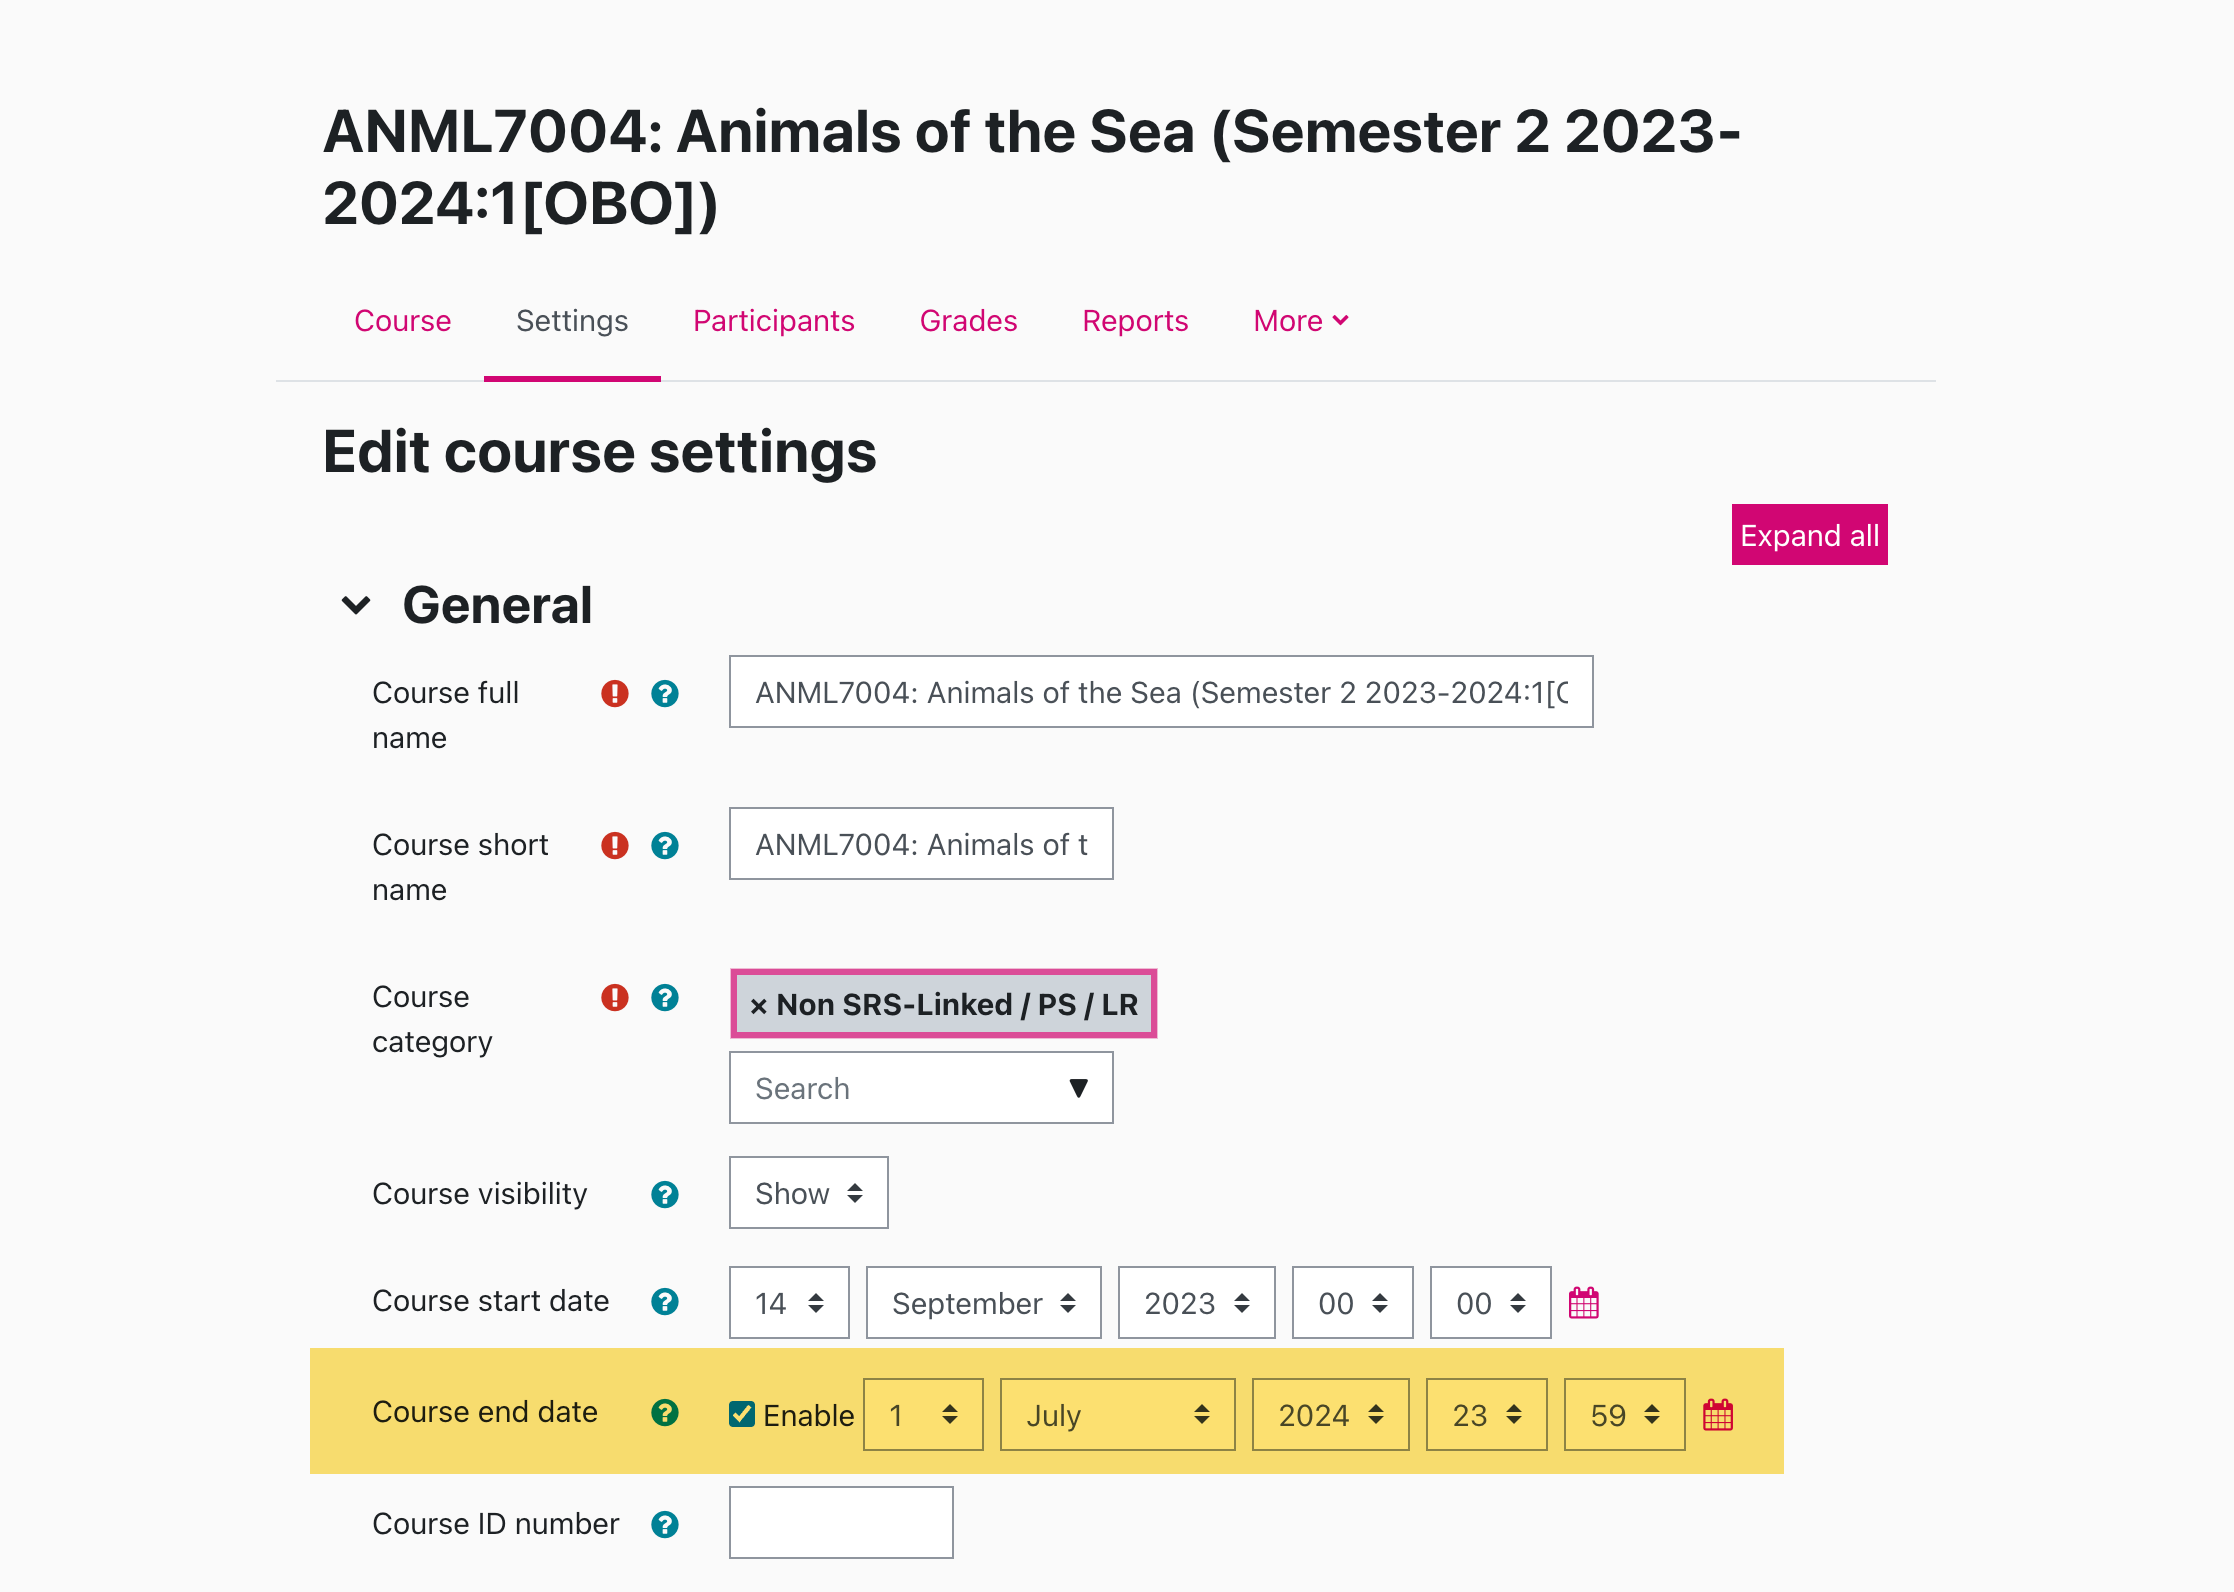The height and width of the screenshot is (1592, 2234).
Task: Click help icon beside Course full name
Action: click(x=664, y=693)
